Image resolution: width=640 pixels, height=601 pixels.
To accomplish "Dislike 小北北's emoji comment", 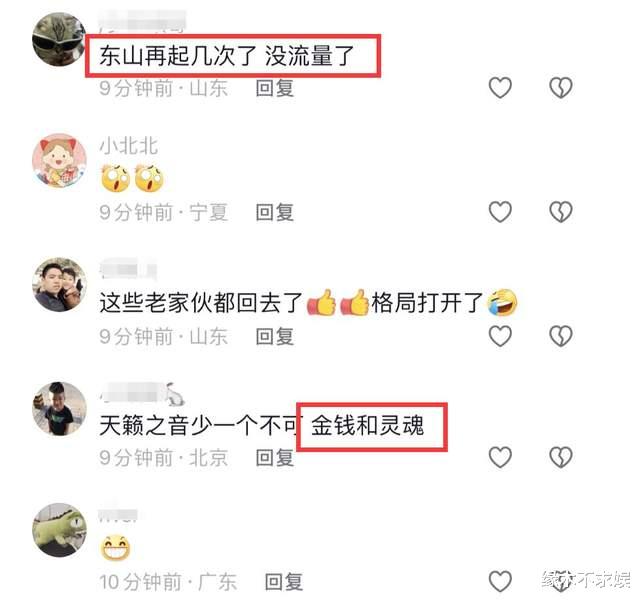I will point(561,211).
